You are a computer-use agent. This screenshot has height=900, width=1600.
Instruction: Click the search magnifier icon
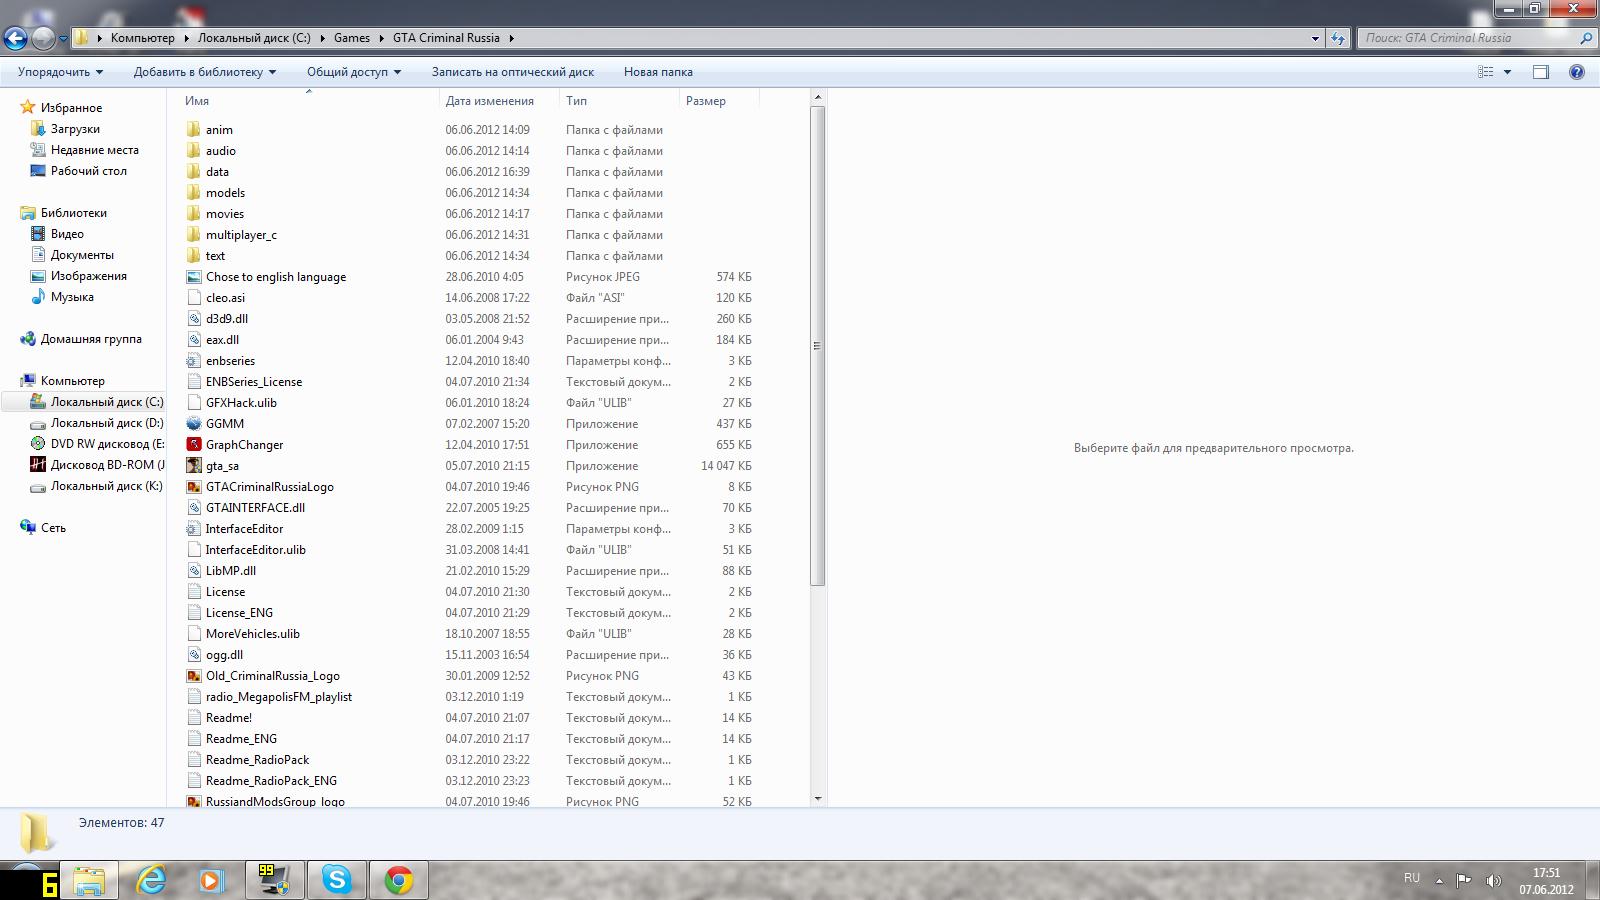pos(1586,38)
